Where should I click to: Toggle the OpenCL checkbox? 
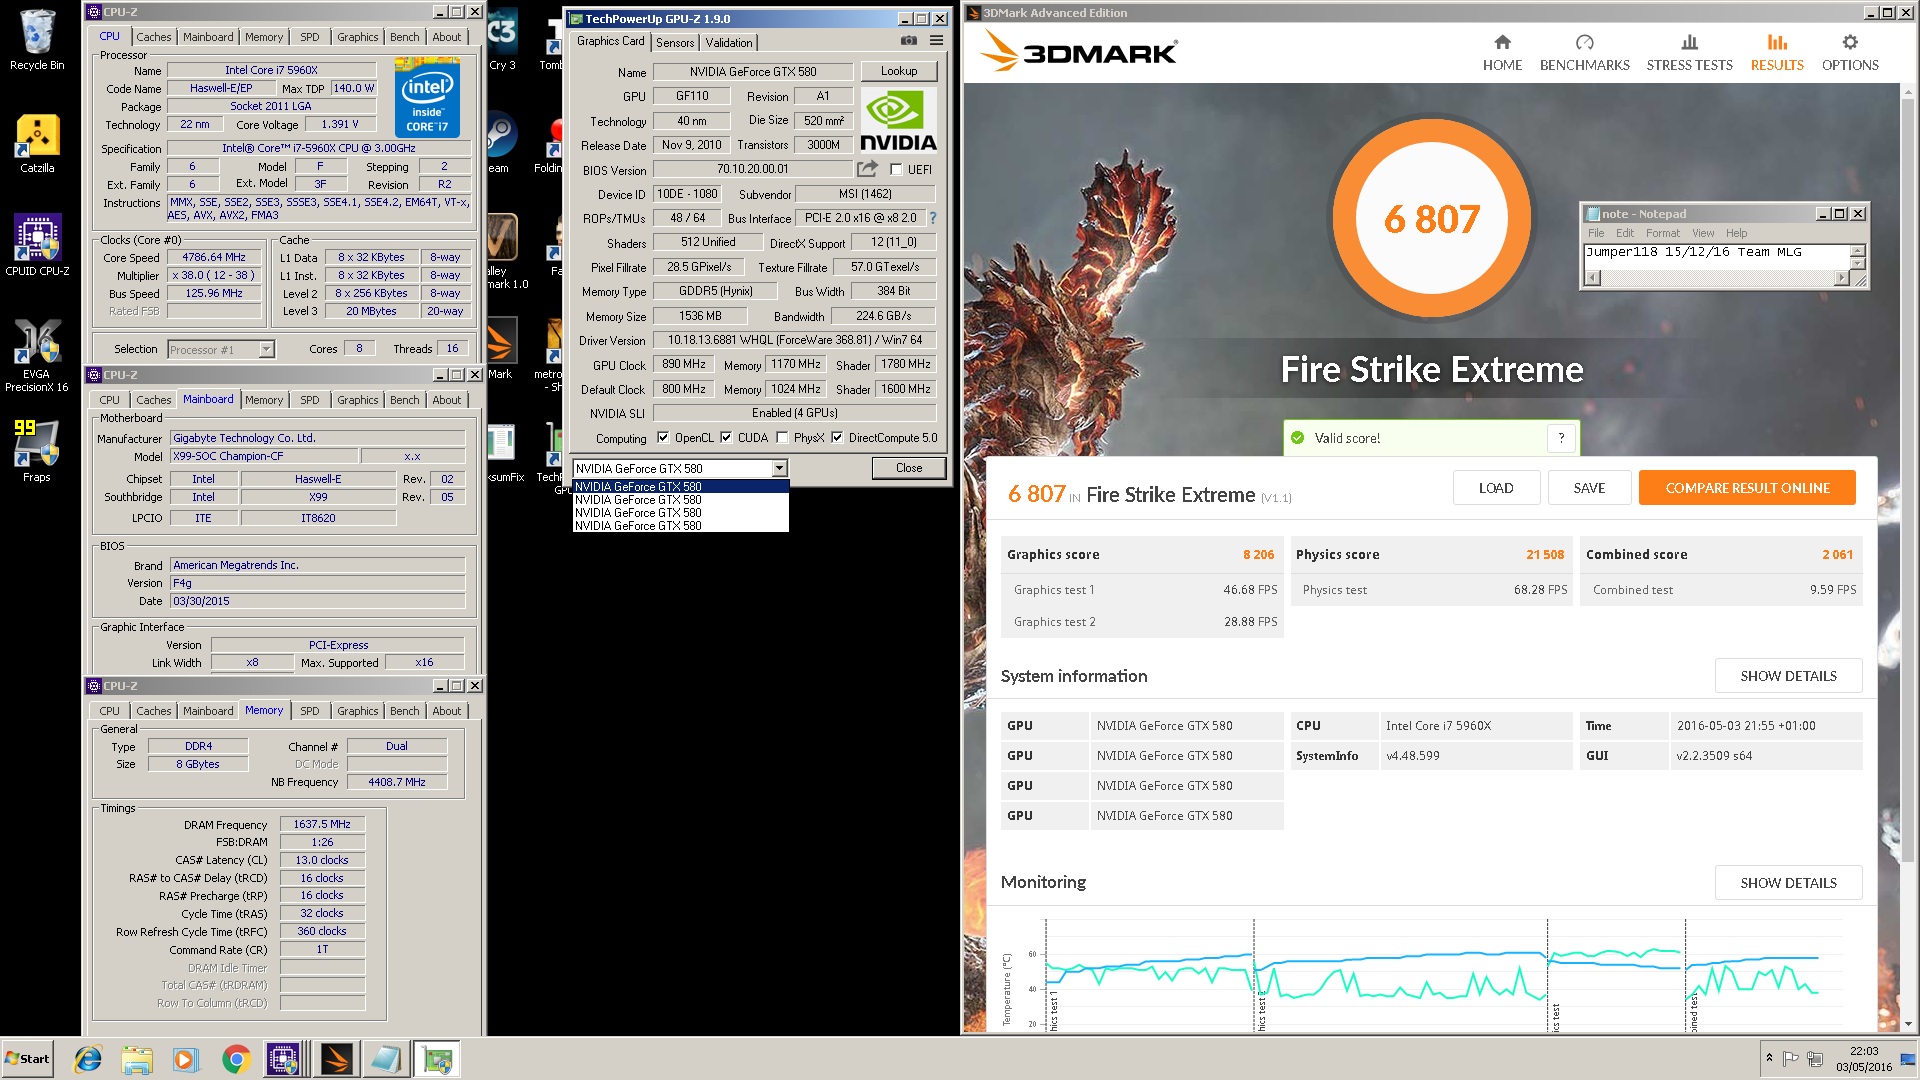coord(663,438)
